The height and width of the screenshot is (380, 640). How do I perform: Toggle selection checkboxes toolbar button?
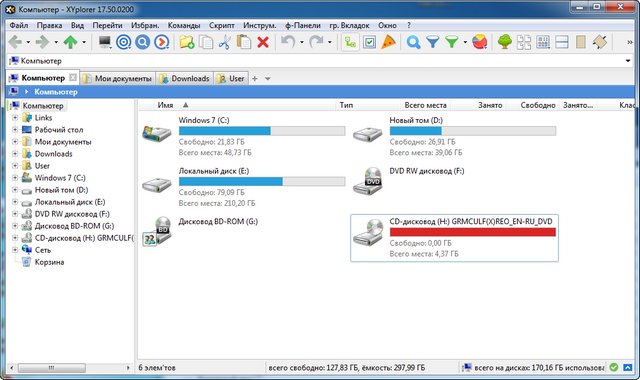tap(369, 42)
